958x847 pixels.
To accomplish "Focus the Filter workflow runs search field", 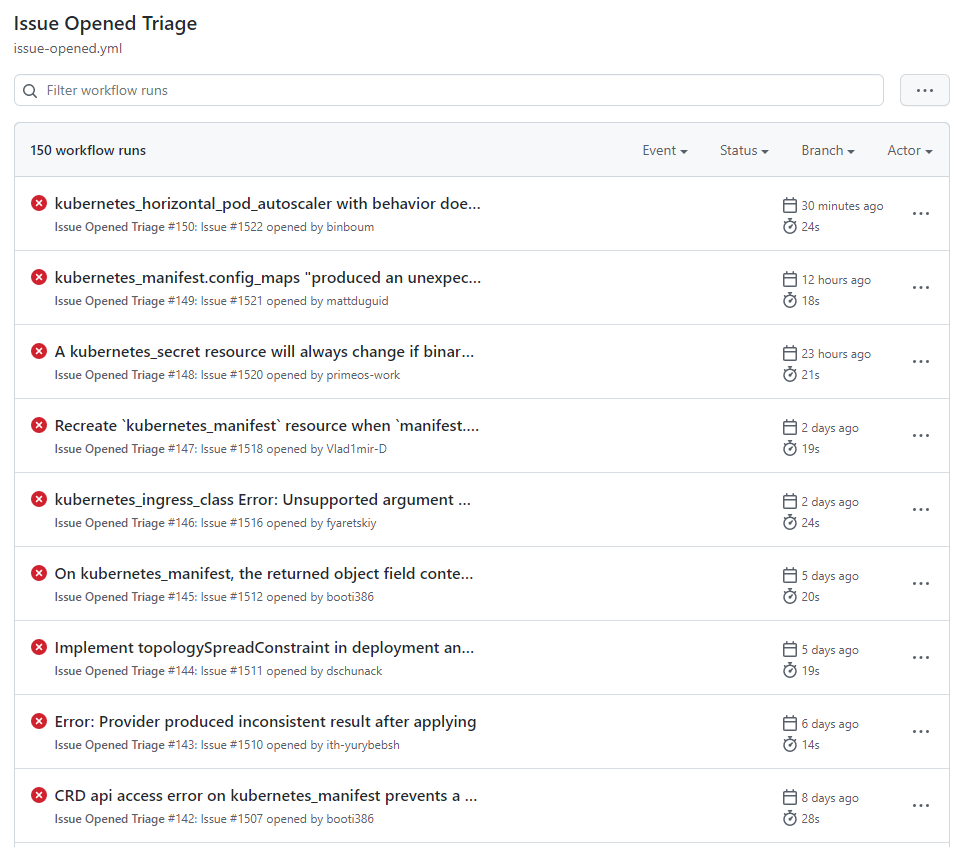I will (x=449, y=90).
